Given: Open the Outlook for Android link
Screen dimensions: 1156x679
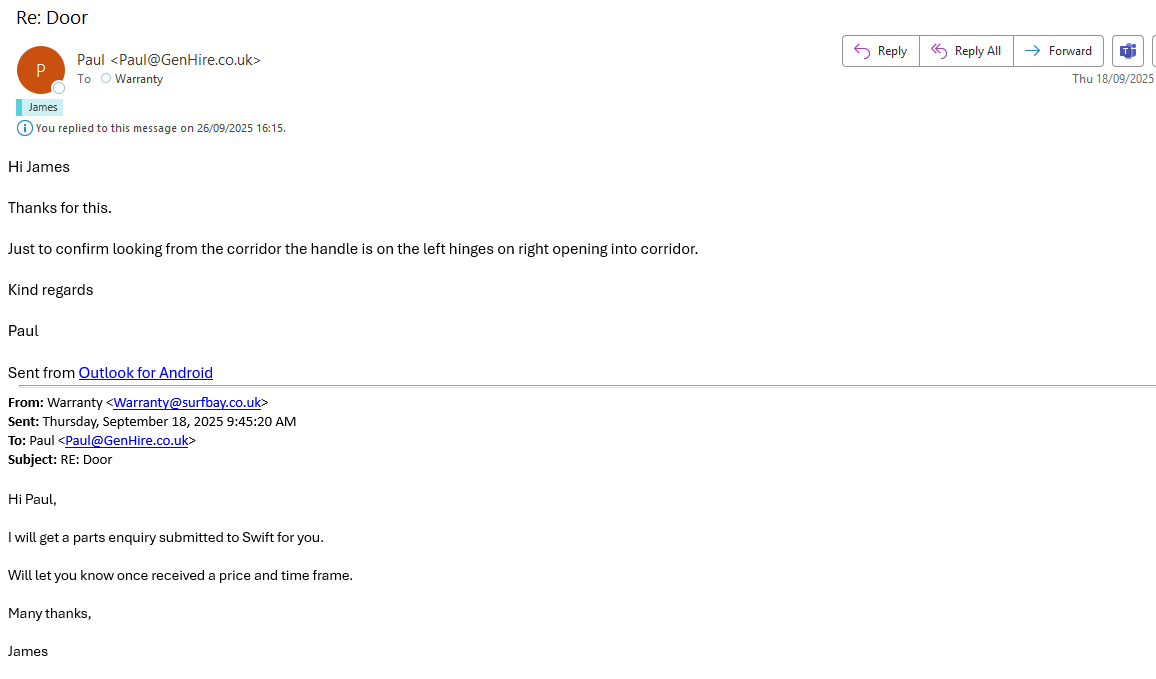Looking at the screenshot, I should click(145, 373).
